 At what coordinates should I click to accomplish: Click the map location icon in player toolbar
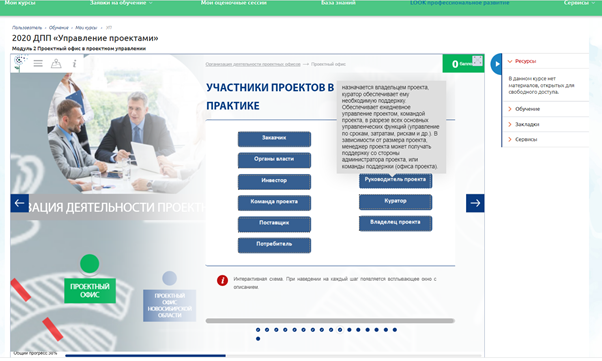coord(56,63)
